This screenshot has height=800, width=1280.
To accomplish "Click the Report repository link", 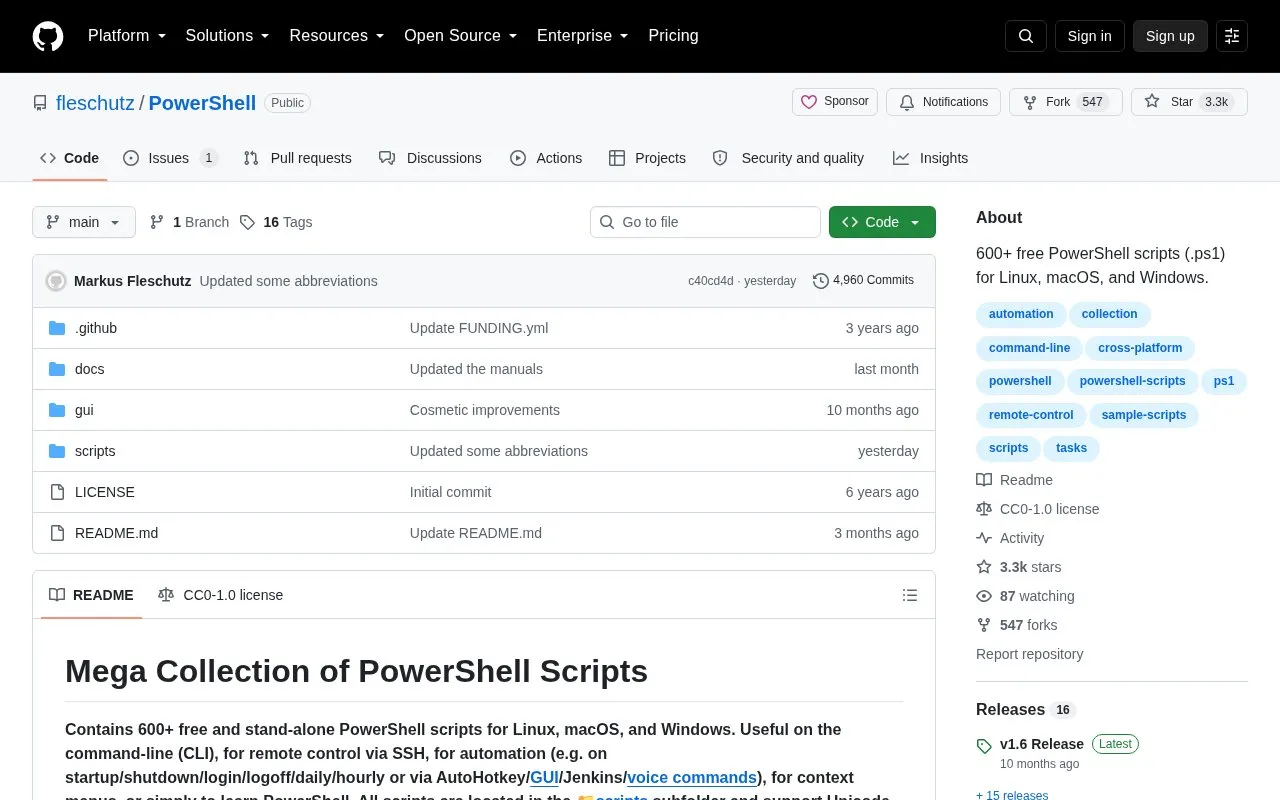I will [x=1029, y=654].
